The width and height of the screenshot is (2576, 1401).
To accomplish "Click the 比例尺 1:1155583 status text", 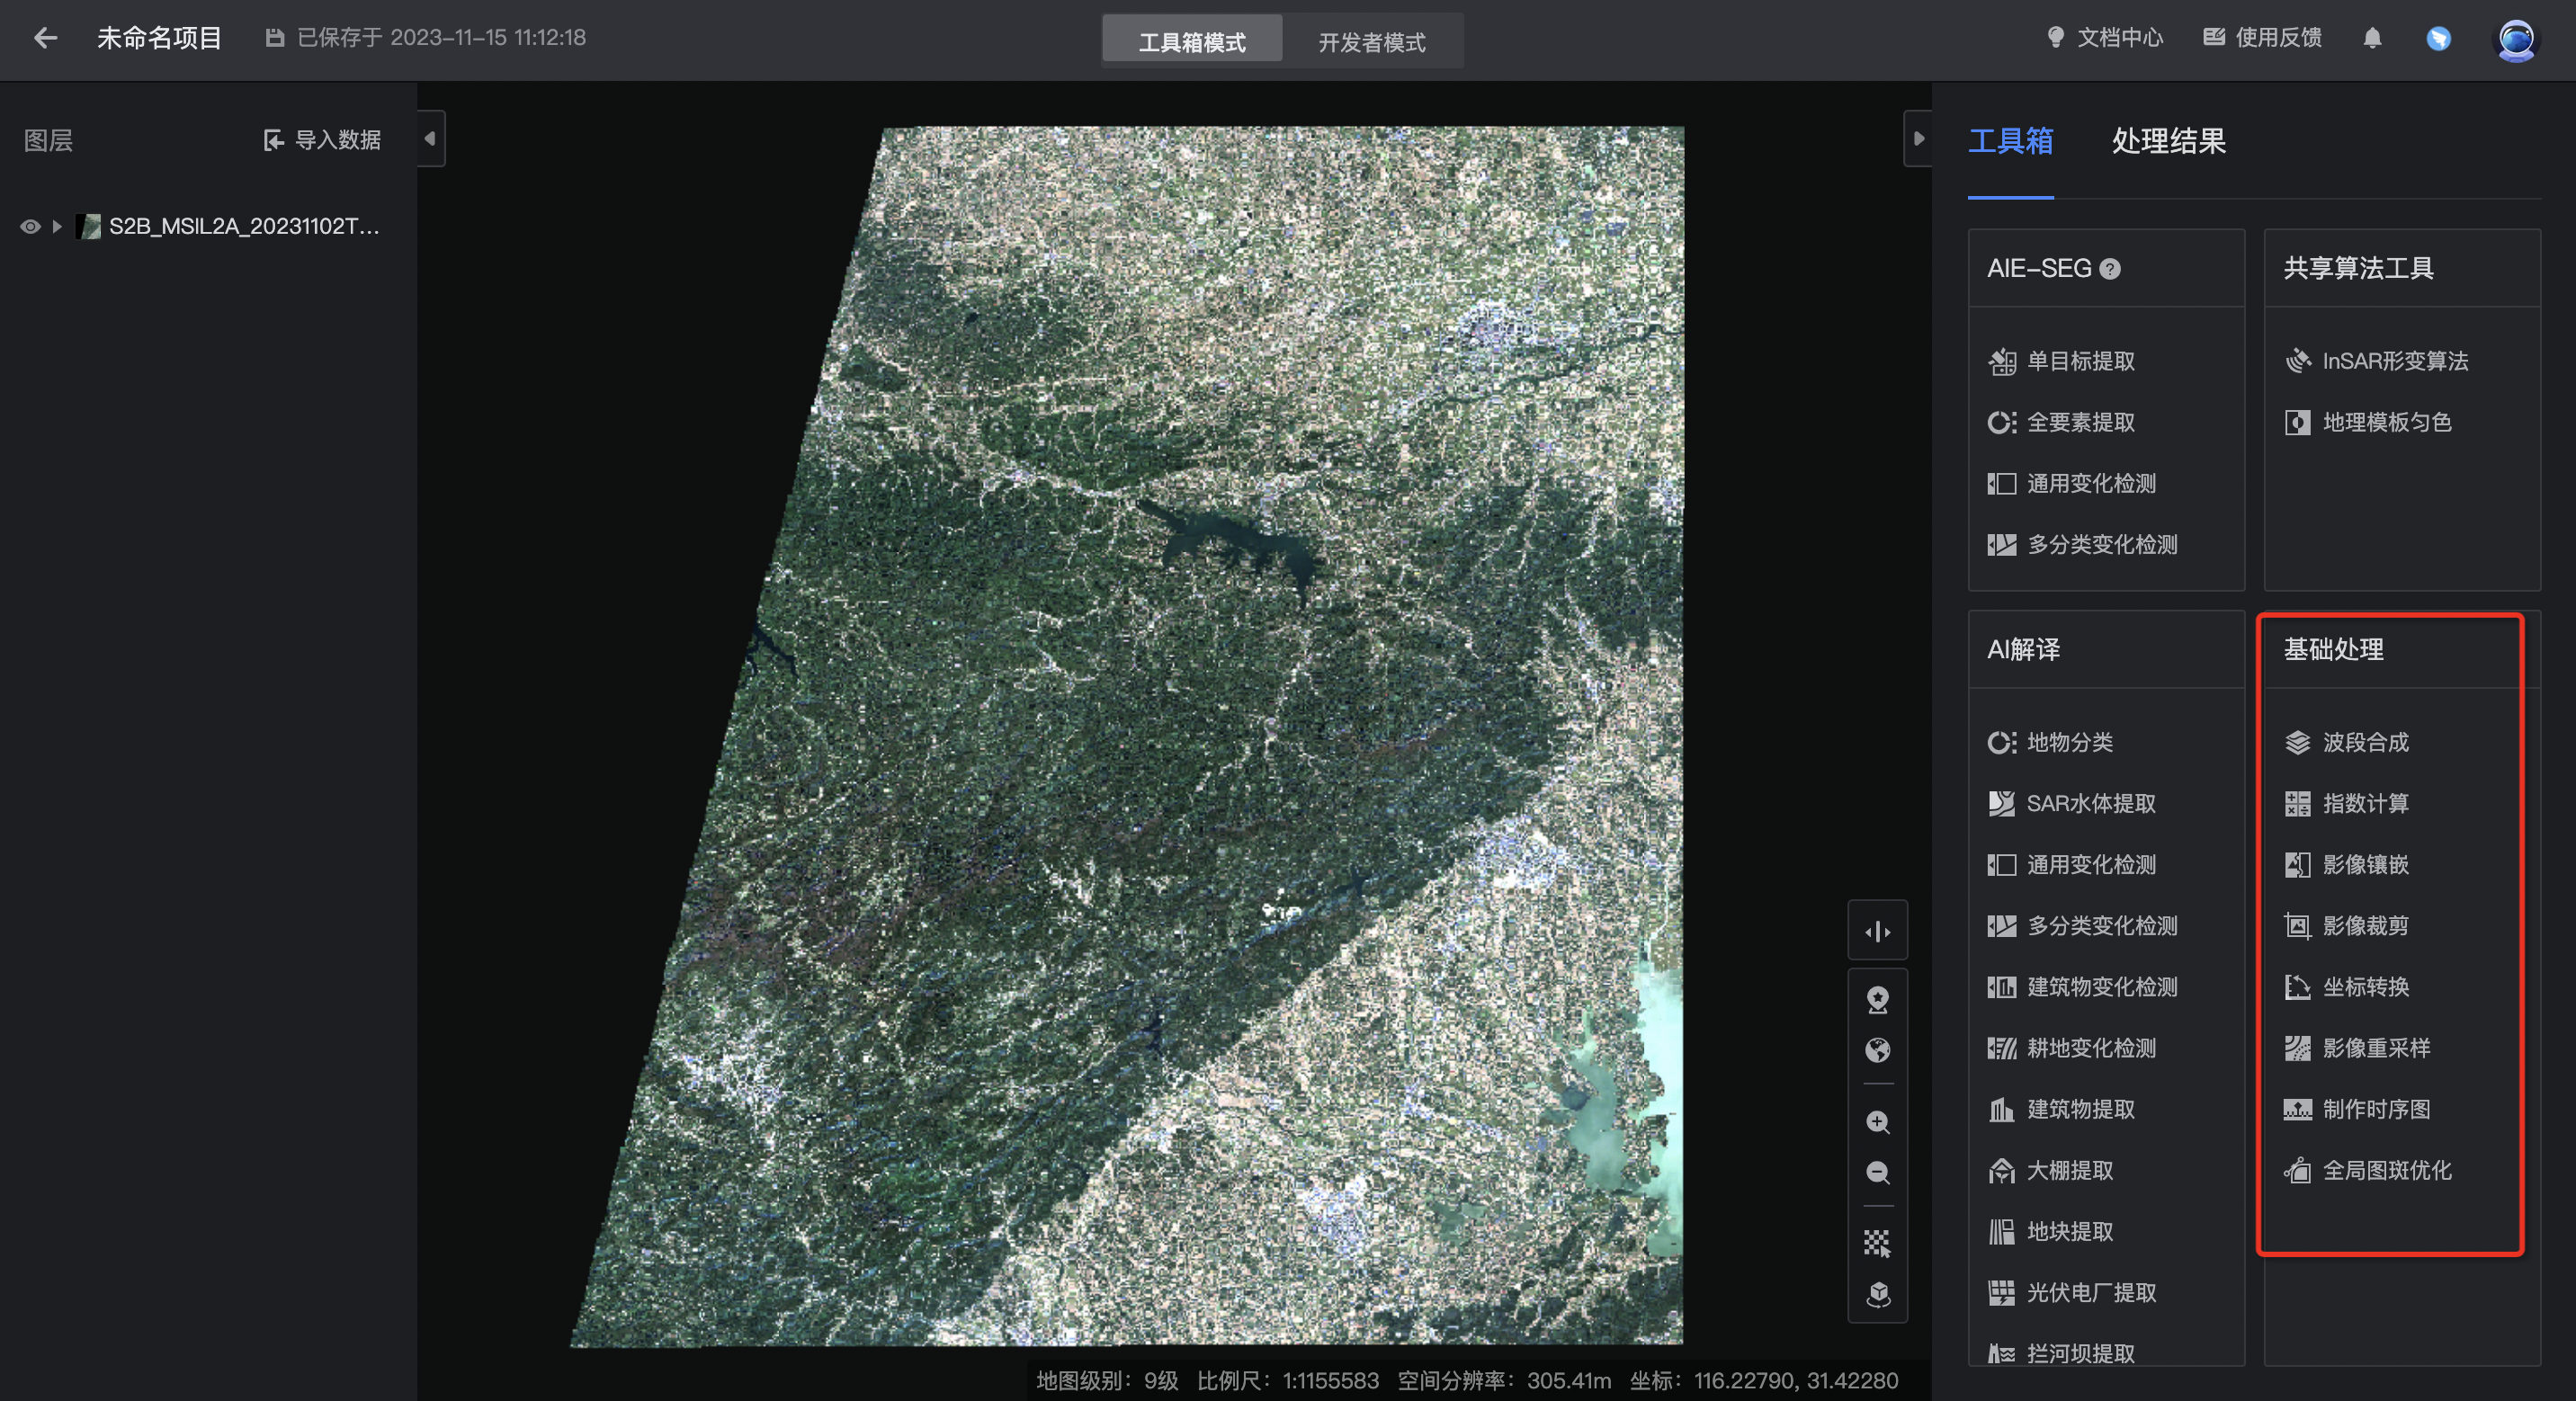I will (1288, 1381).
